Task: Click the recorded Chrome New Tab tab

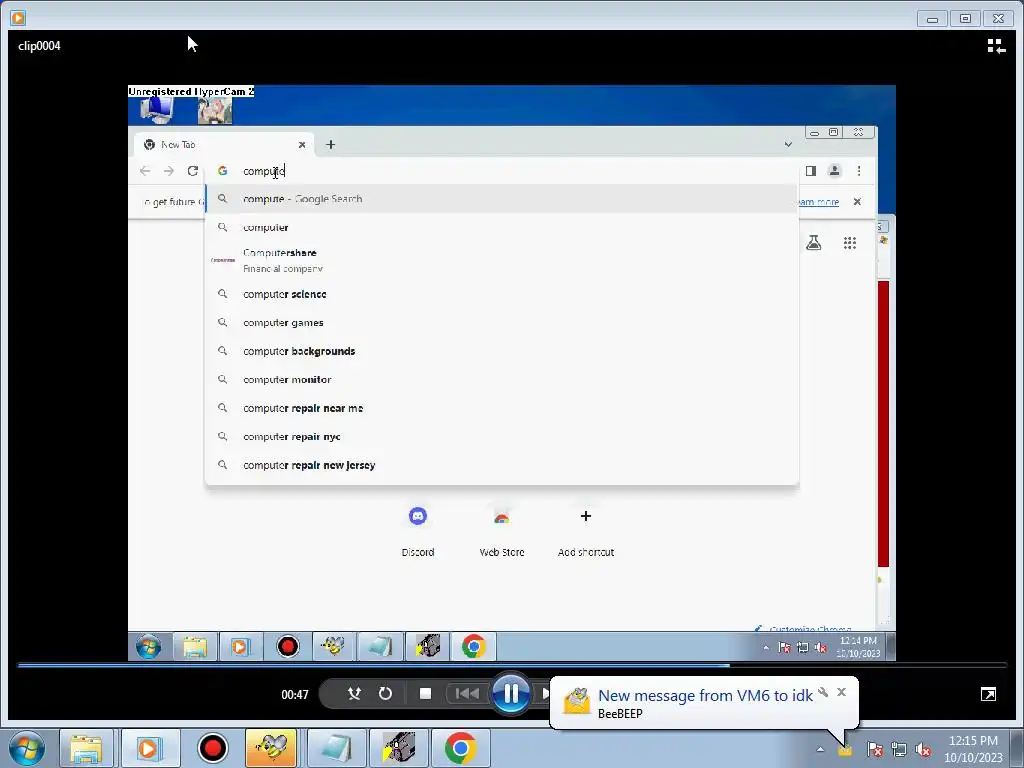Action: point(224,144)
